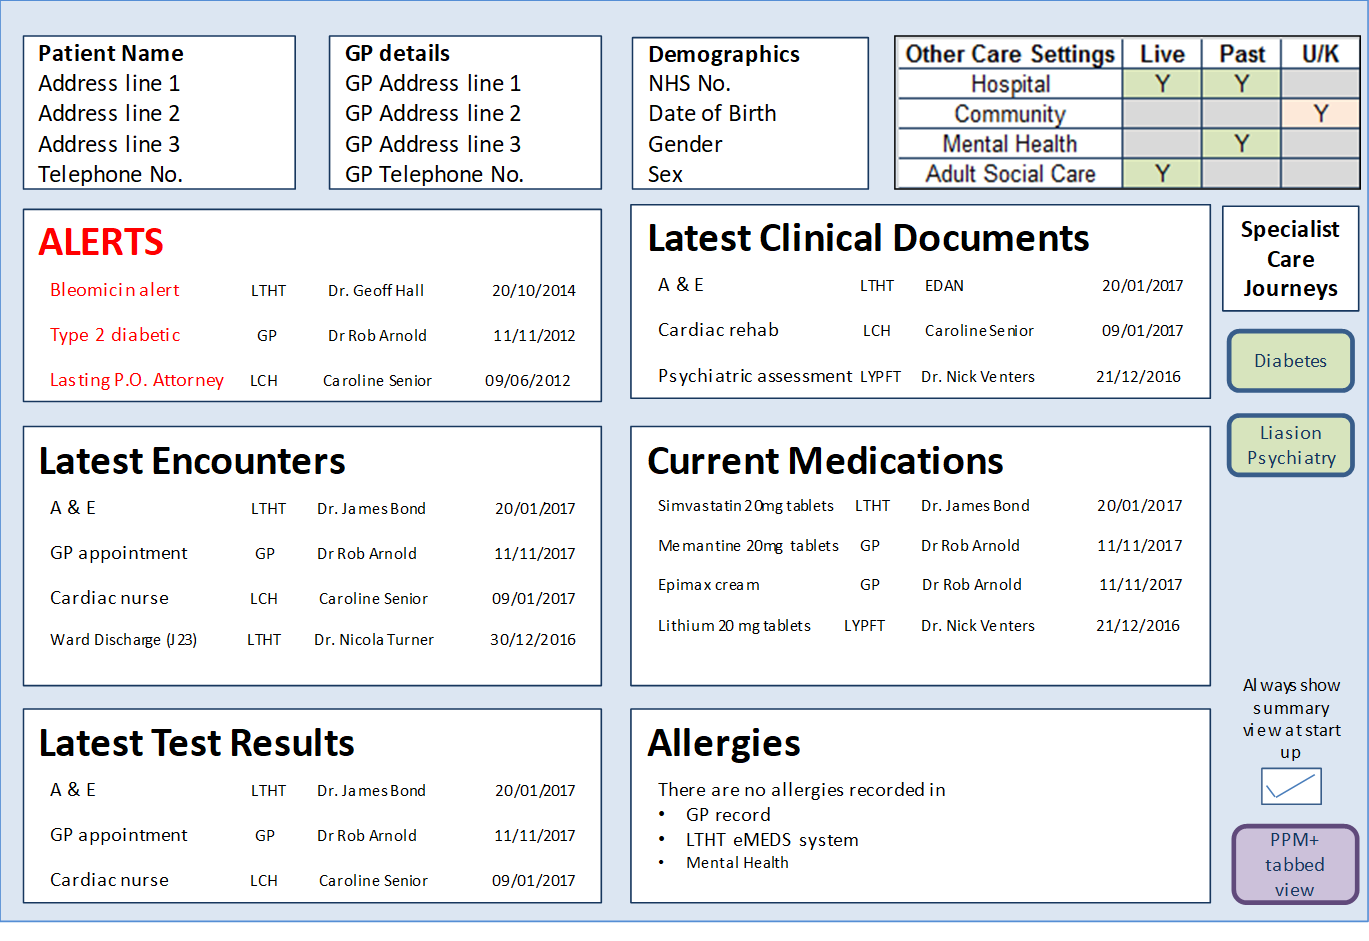This screenshot has height=941, width=1369.
Task: Click the Past column header
Action: tap(1241, 54)
